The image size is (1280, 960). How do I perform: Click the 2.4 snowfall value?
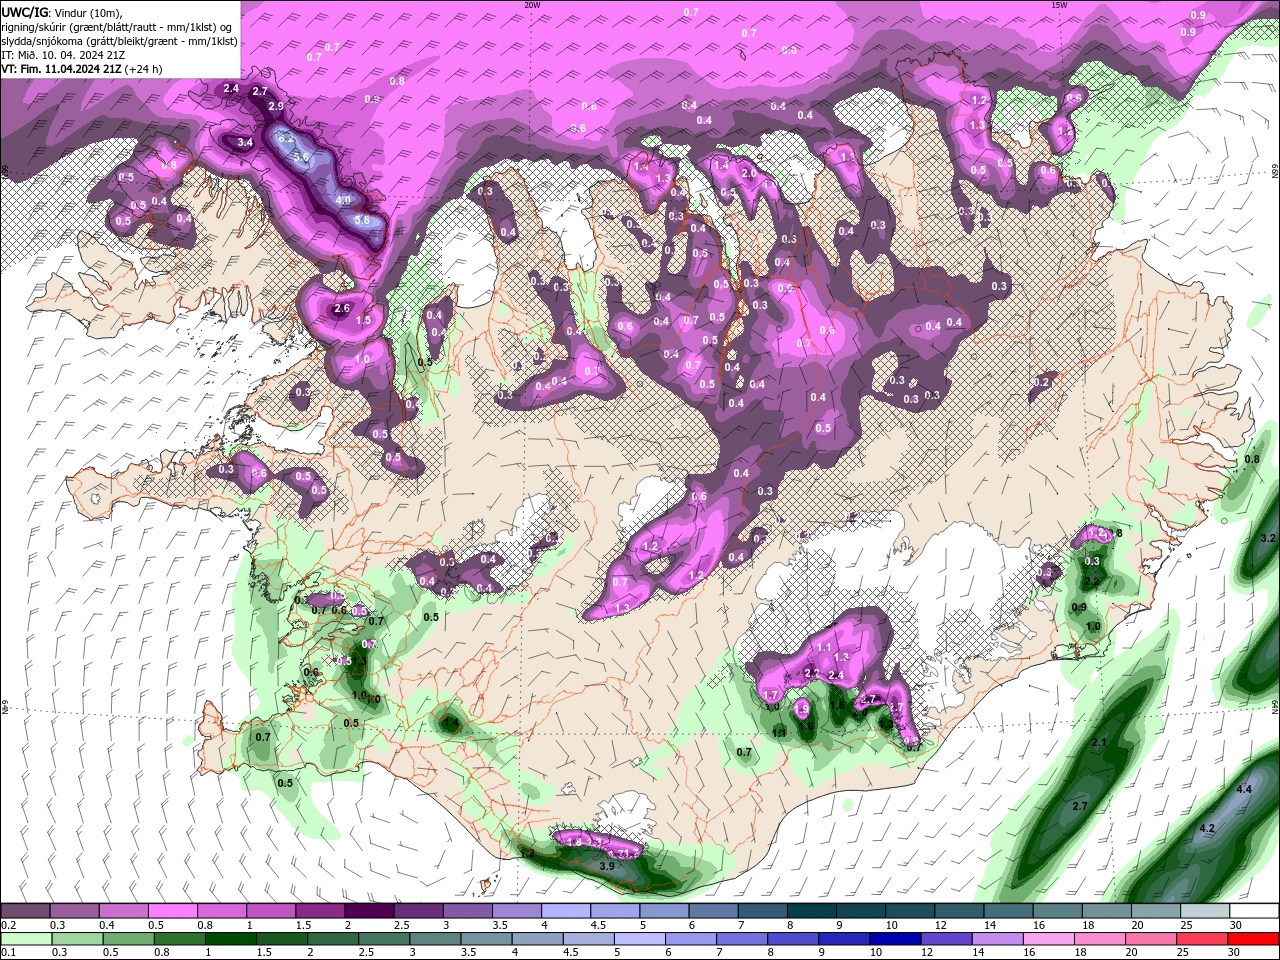pyautogui.click(x=231, y=89)
